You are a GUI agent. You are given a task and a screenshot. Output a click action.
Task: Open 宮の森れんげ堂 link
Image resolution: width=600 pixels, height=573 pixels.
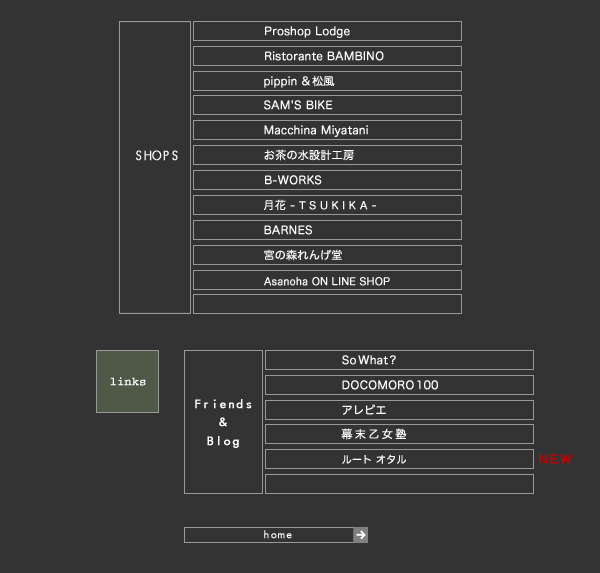point(303,255)
